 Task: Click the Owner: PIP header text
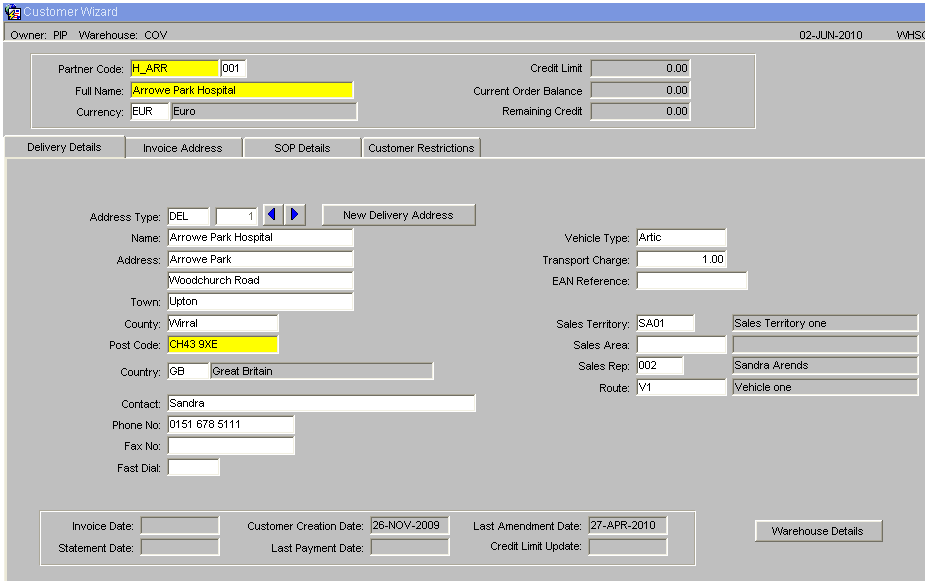[x=39, y=35]
